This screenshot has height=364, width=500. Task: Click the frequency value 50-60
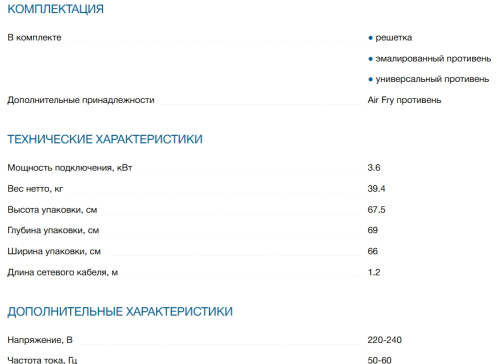(379, 360)
